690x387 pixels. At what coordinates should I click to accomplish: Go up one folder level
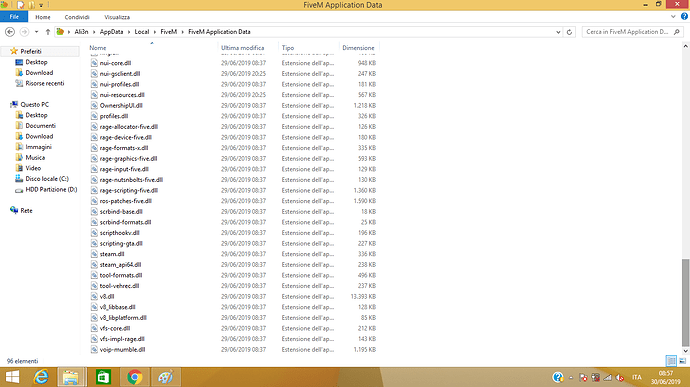point(48,32)
